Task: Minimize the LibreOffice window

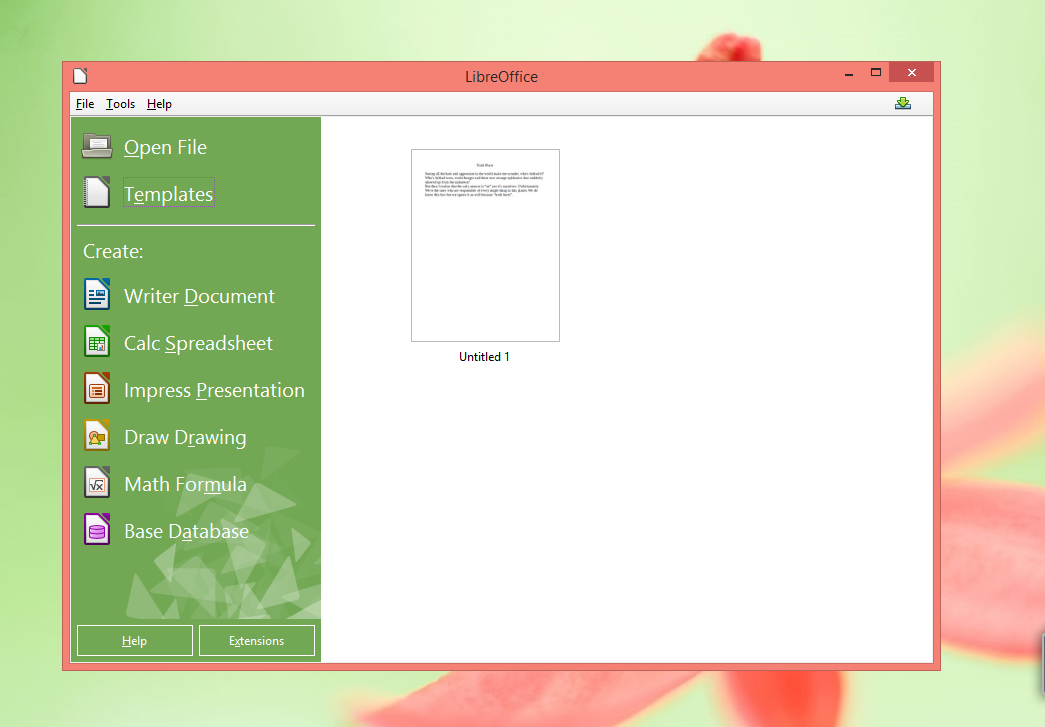Action: click(848, 73)
